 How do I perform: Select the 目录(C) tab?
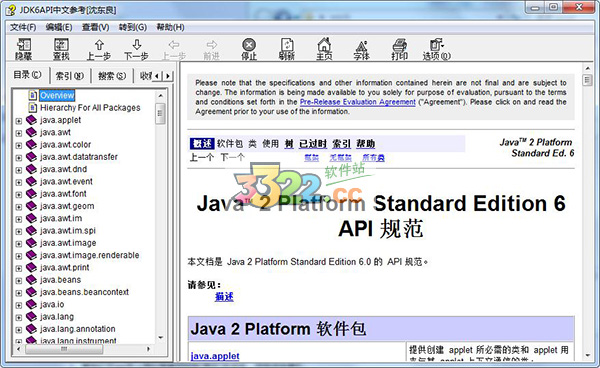coord(28,75)
